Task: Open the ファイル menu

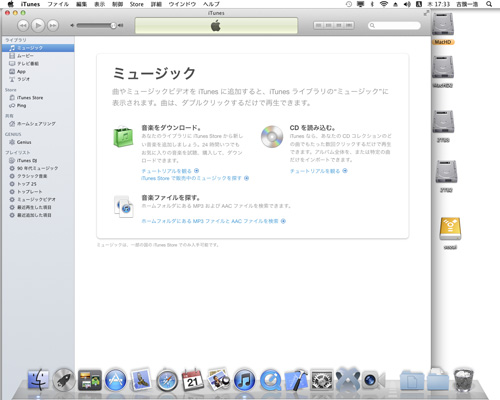Action: click(x=58, y=4)
